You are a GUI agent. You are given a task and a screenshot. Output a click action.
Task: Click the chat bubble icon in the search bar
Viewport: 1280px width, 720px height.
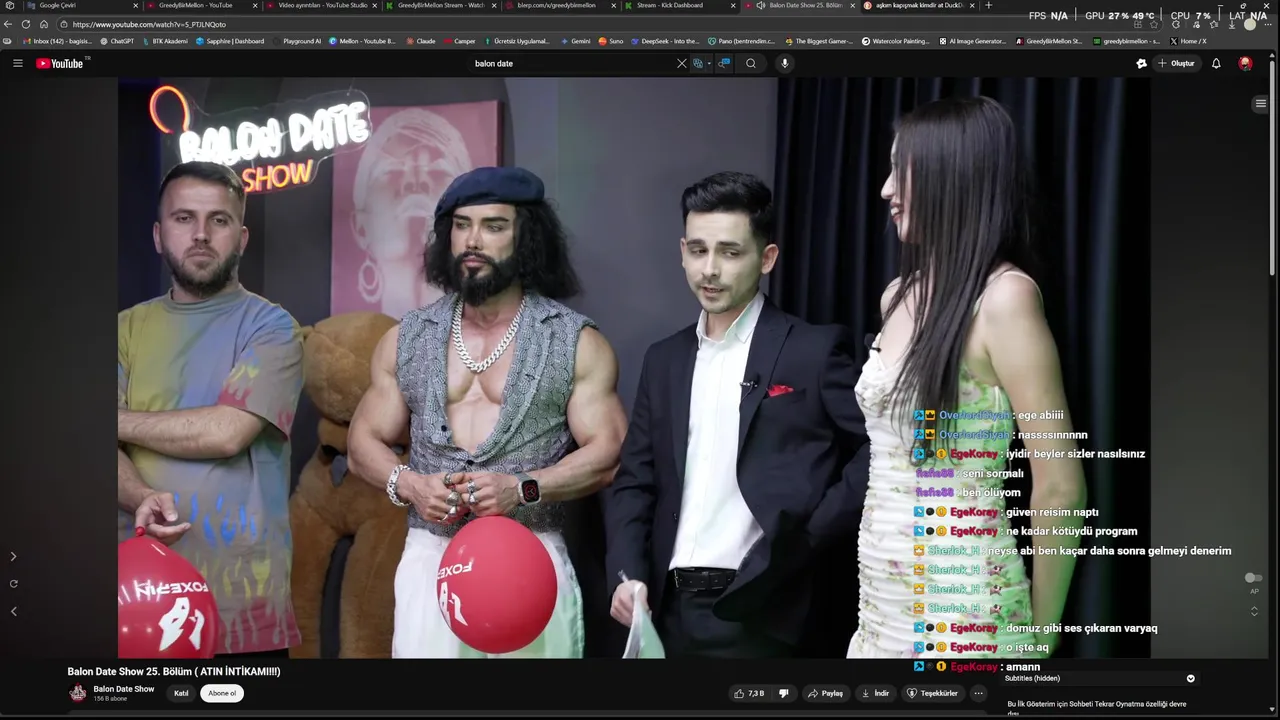725,63
